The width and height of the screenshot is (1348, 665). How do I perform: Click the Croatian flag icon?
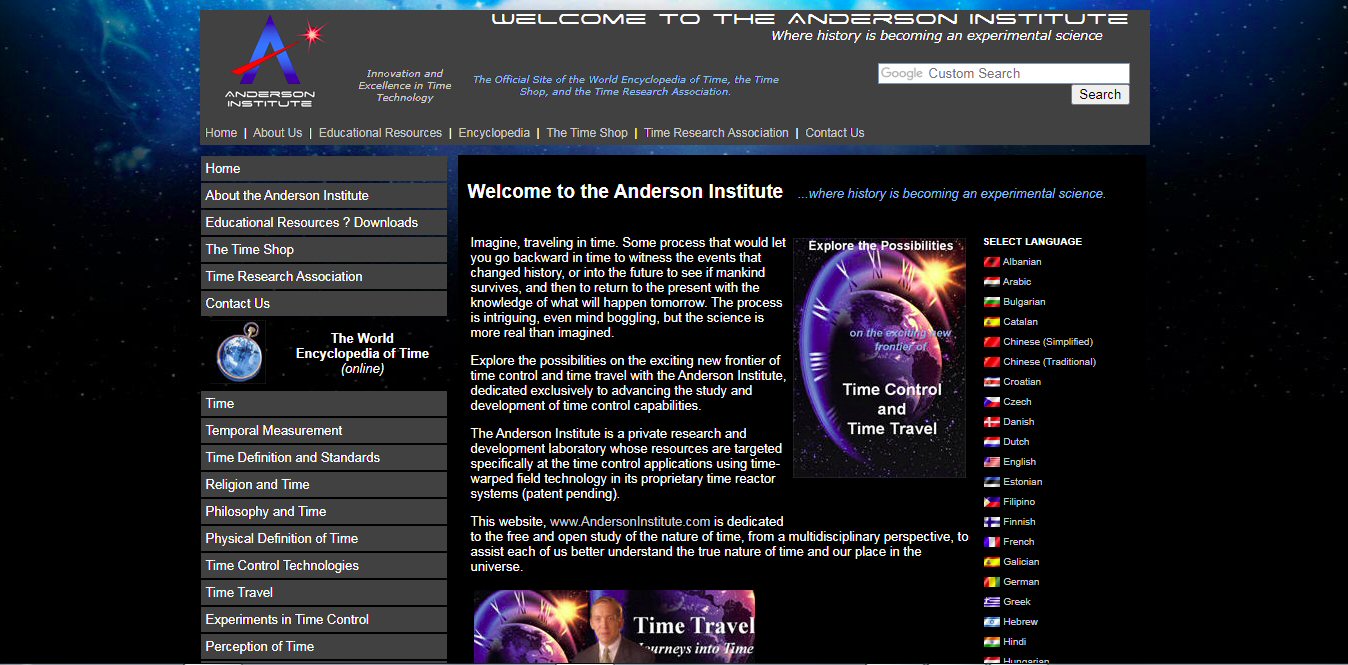click(992, 382)
